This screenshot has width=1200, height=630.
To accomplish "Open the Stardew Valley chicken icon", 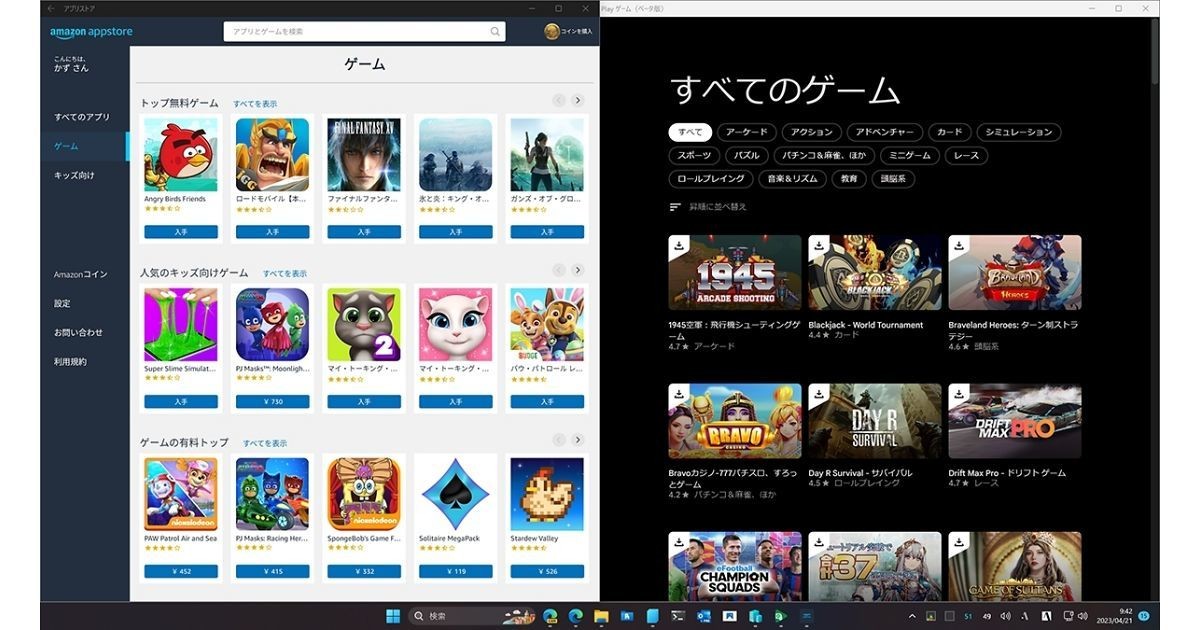I will pos(547,495).
